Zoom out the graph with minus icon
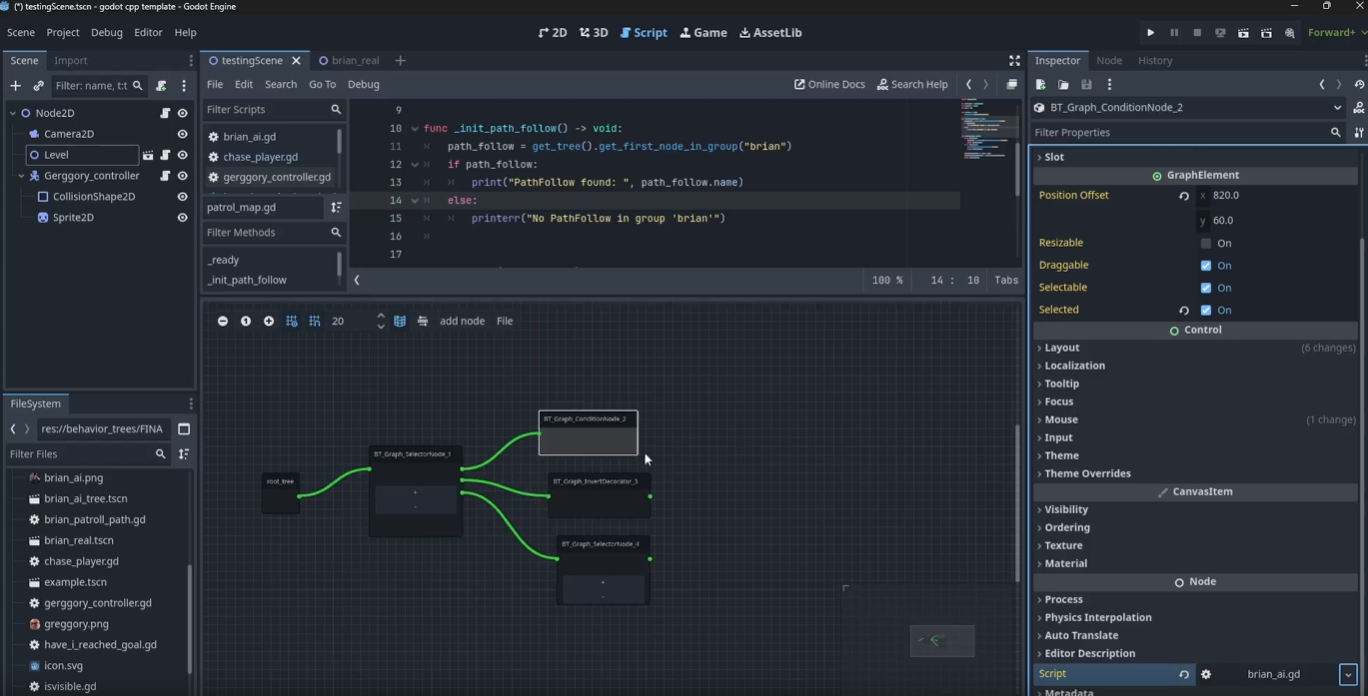This screenshot has height=696, width=1368. (x=222, y=321)
